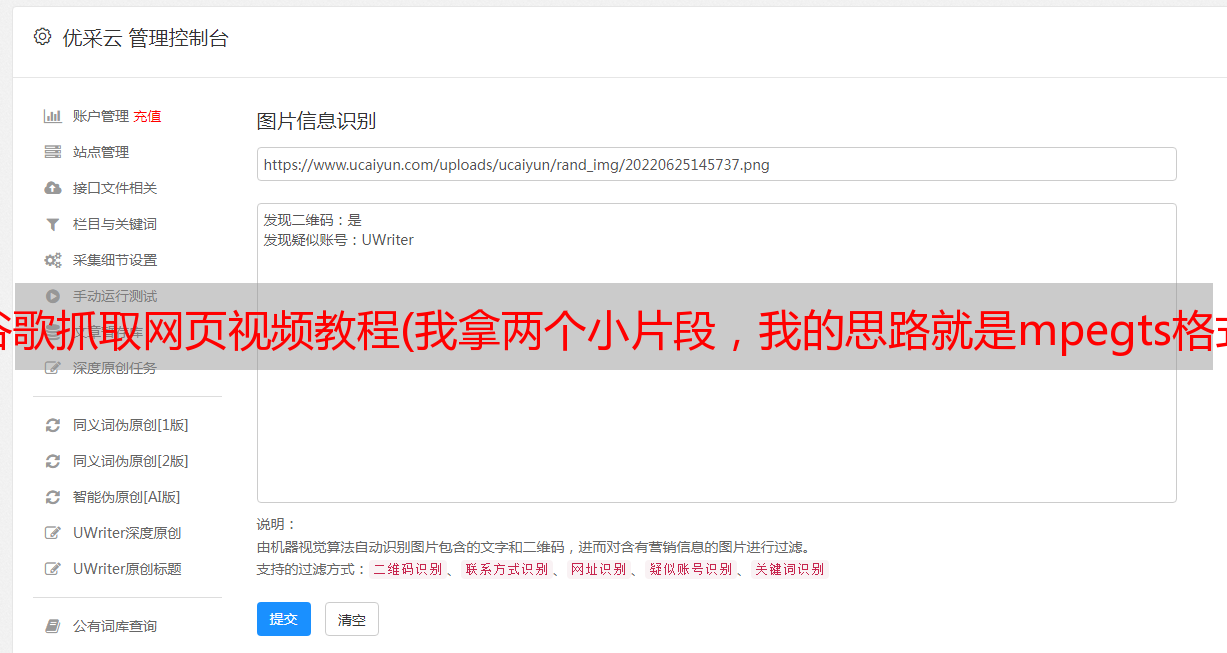Viewport: 1227px width, 653px height.
Task: Click the 网址识别 tag
Action: 598,569
